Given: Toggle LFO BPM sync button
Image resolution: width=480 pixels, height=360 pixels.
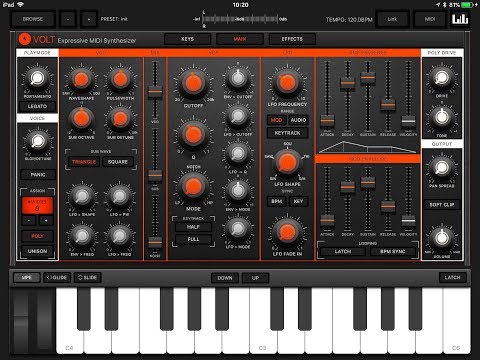Looking at the screenshot, I should pyautogui.click(x=277, y=201).
